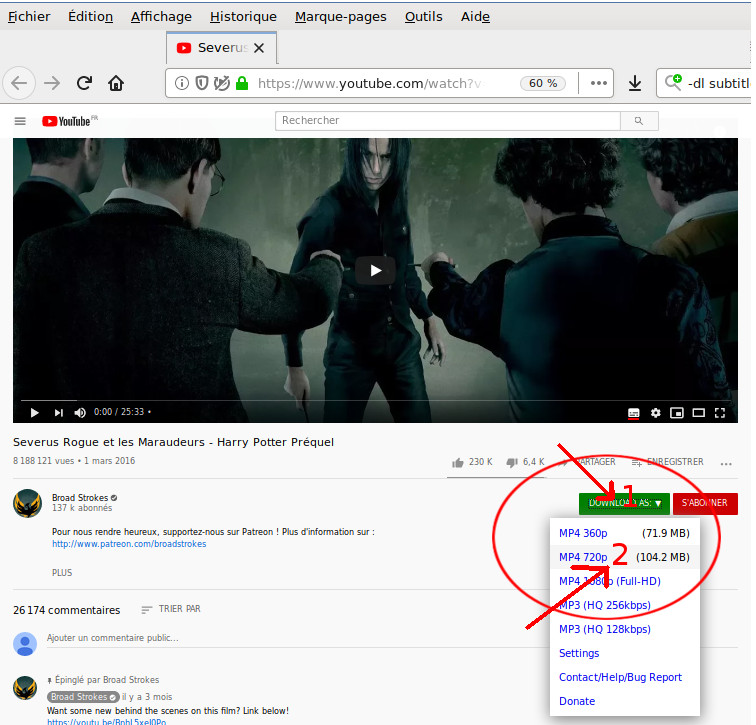Open the Marque-pages menu

click(x=340, y=17)
